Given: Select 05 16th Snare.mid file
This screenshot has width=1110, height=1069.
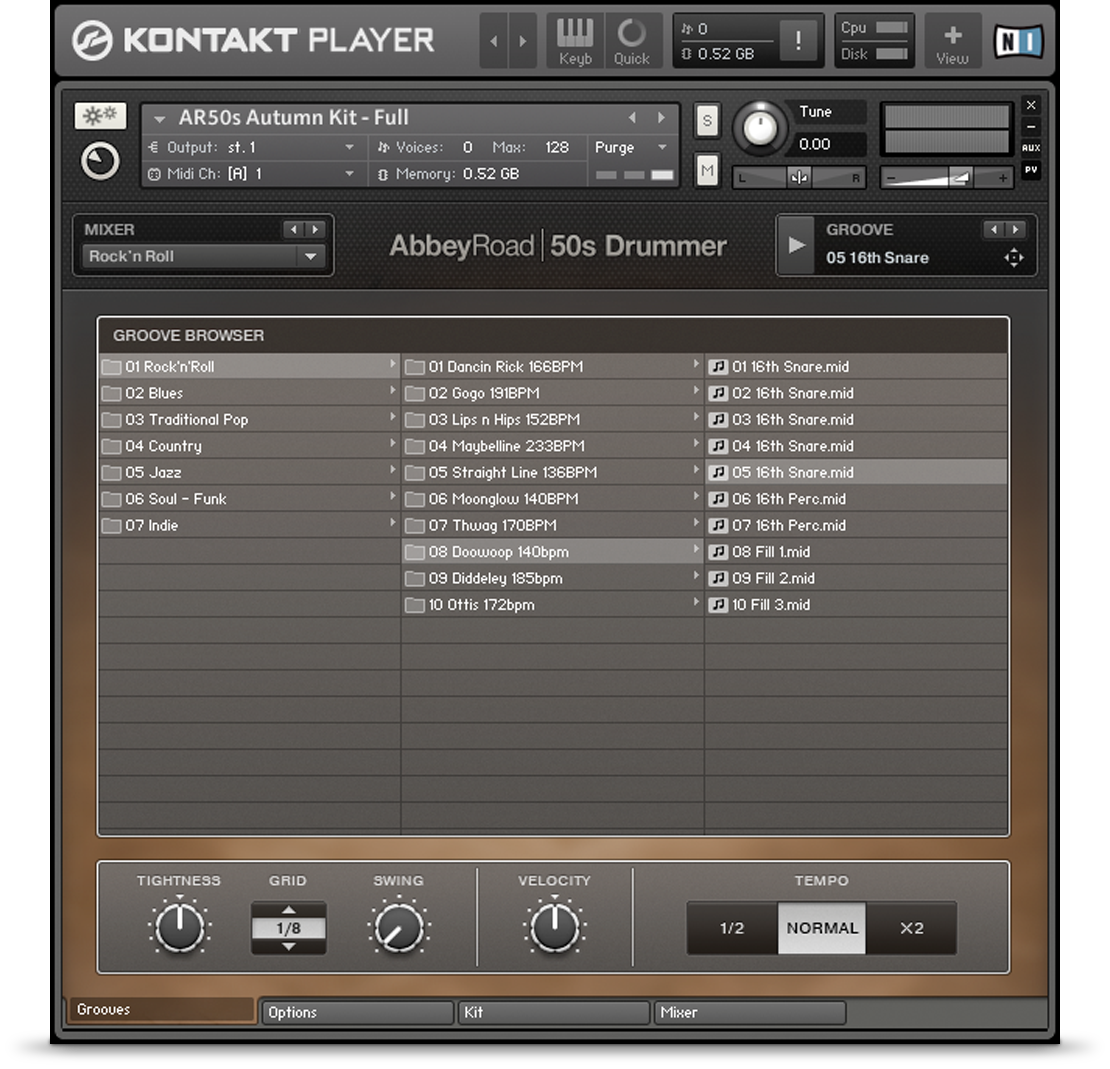Looking at the screenshot, I should (856, 472).
